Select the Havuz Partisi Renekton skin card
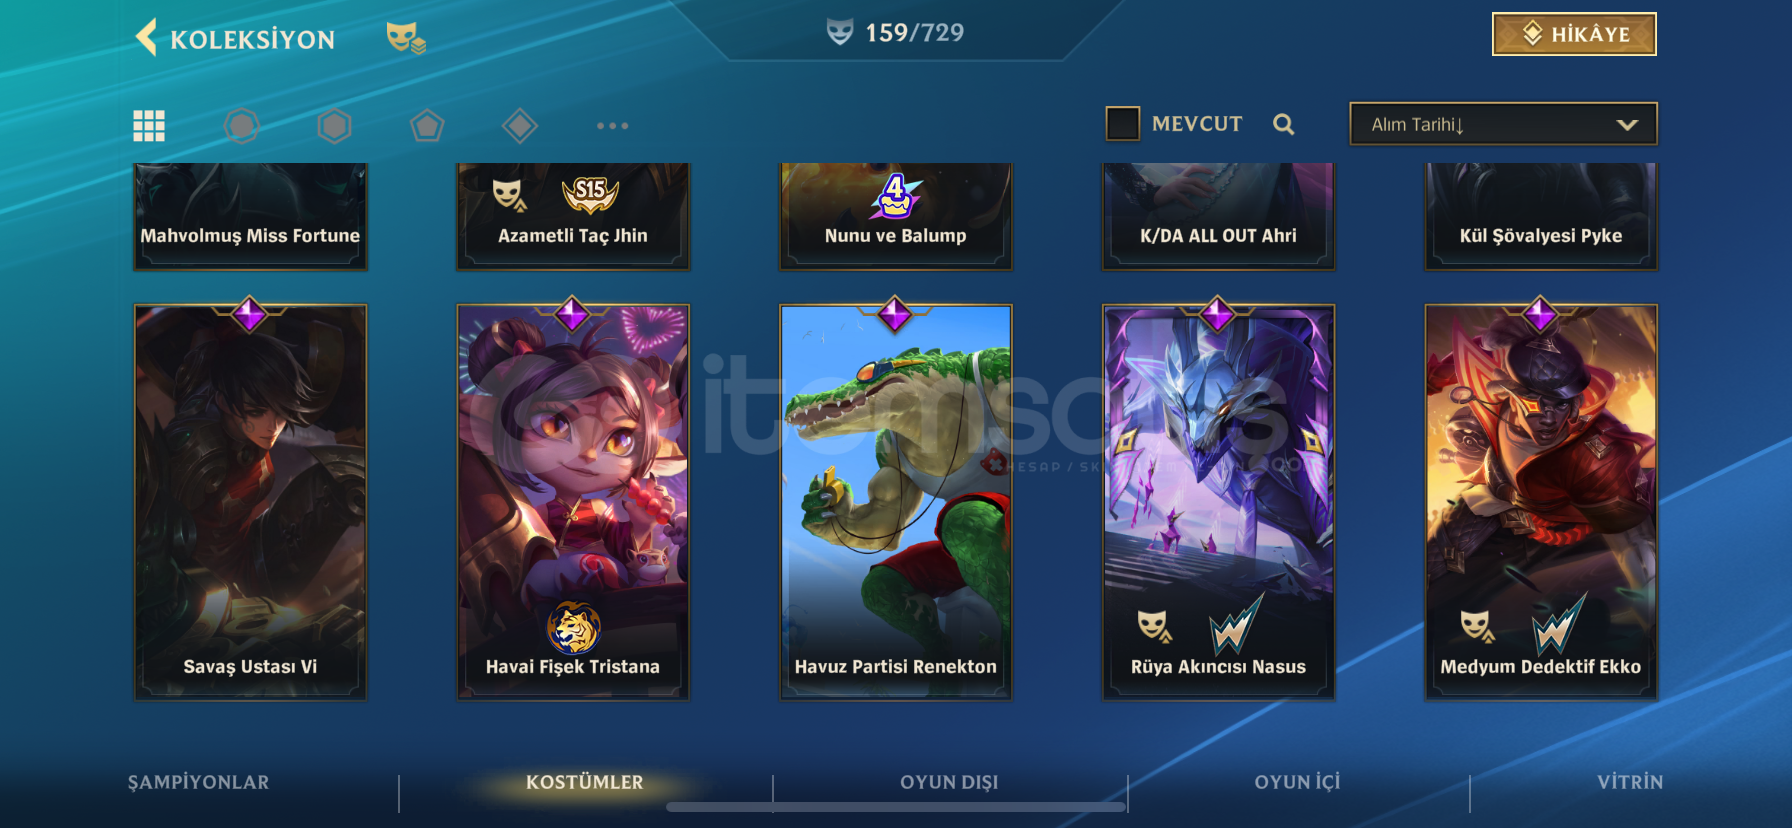The height and width of the screenshot is (828, 1792). [895, 502]
